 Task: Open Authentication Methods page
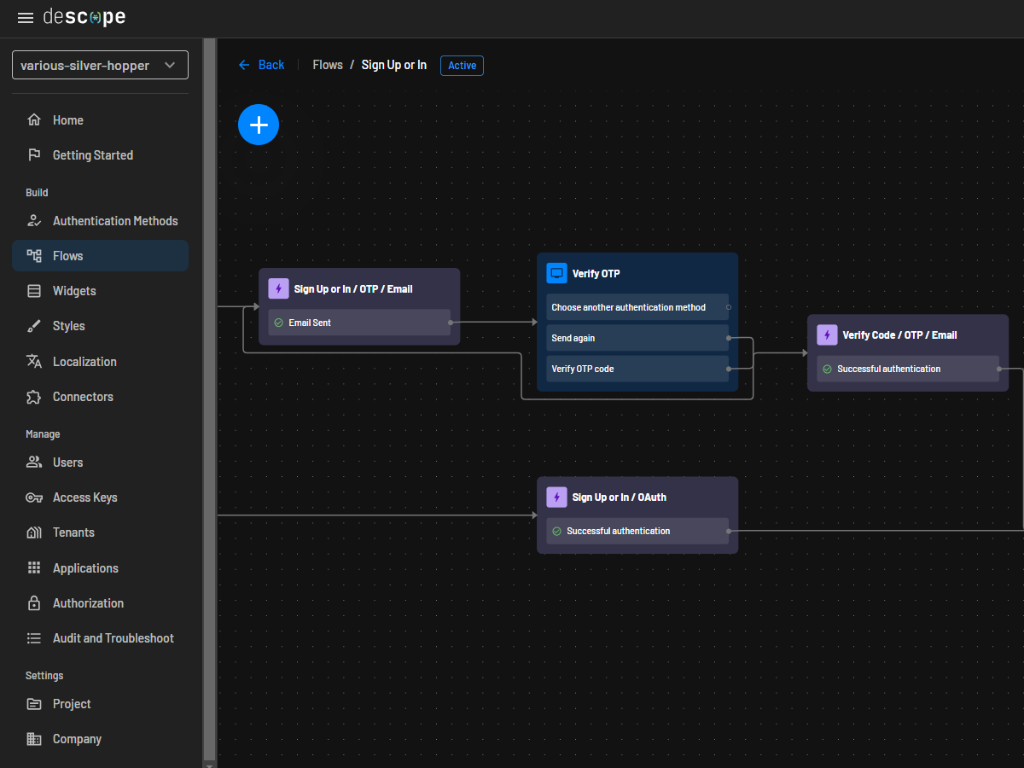point(115,221)
